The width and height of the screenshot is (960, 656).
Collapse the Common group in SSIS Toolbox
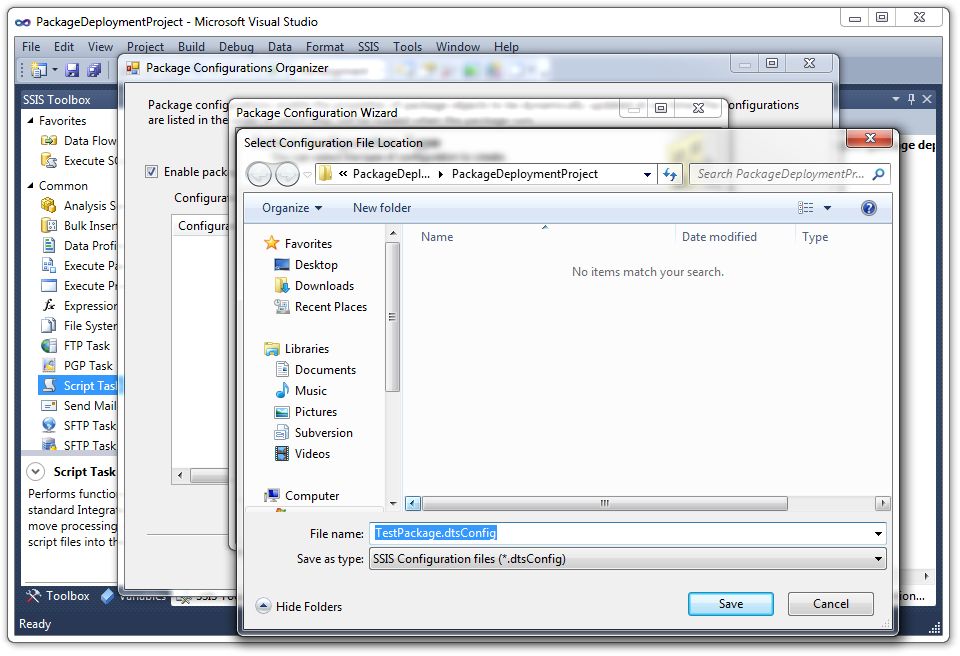tap(31, 185)
